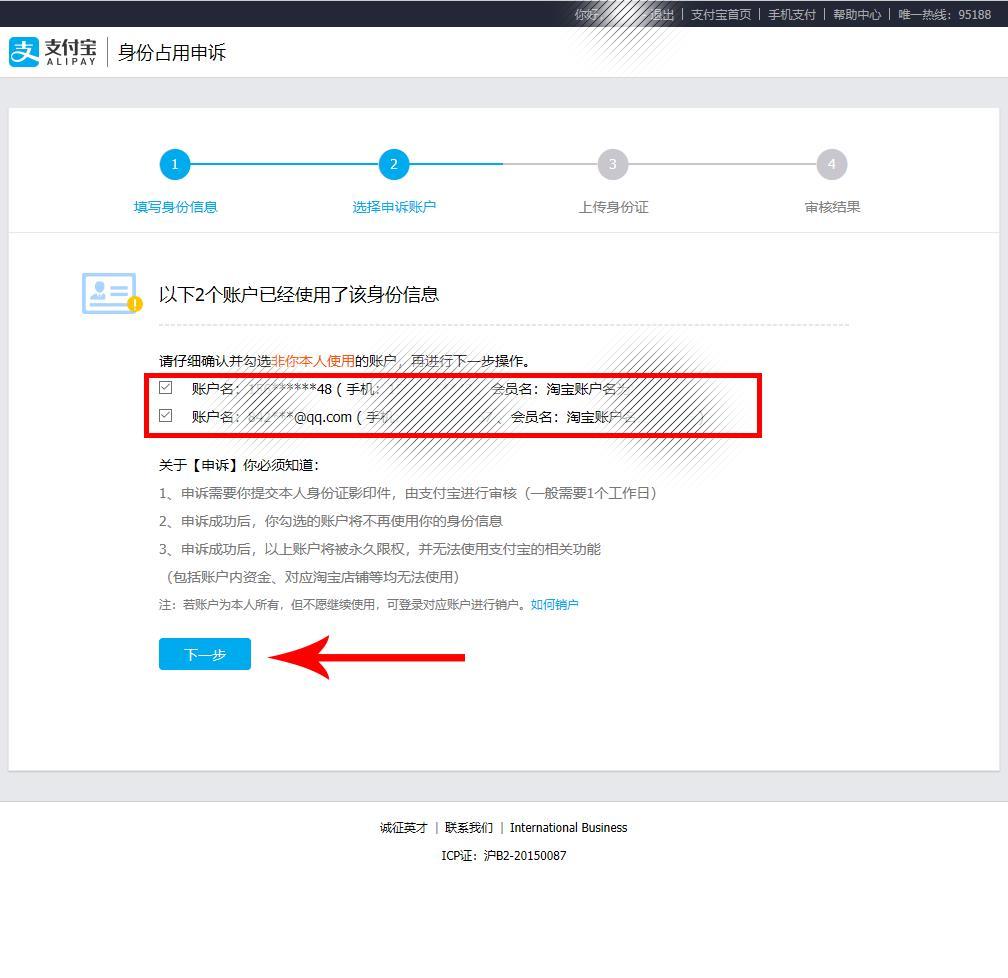This screenshot has height=978, width=1008.
Task: Click the 诚征英才 footer link
Action: tap(403, 828)
